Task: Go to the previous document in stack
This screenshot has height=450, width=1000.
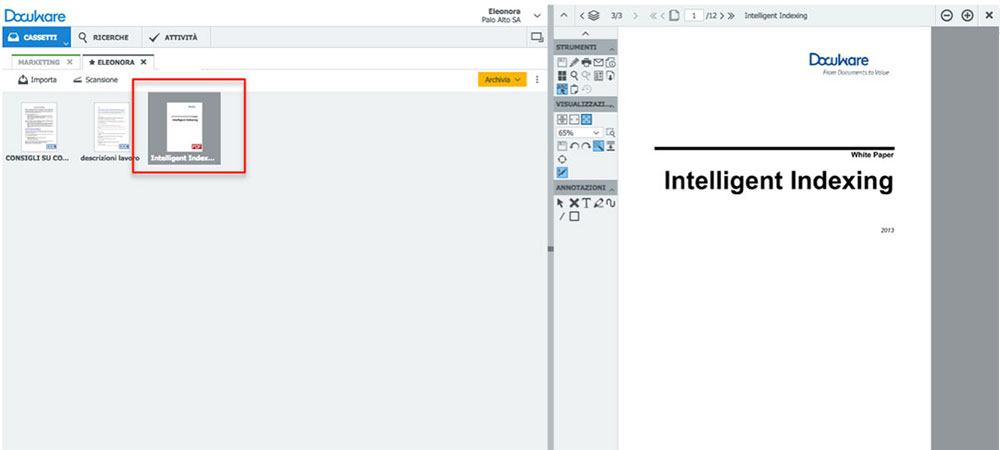Action: click(582, 15)
